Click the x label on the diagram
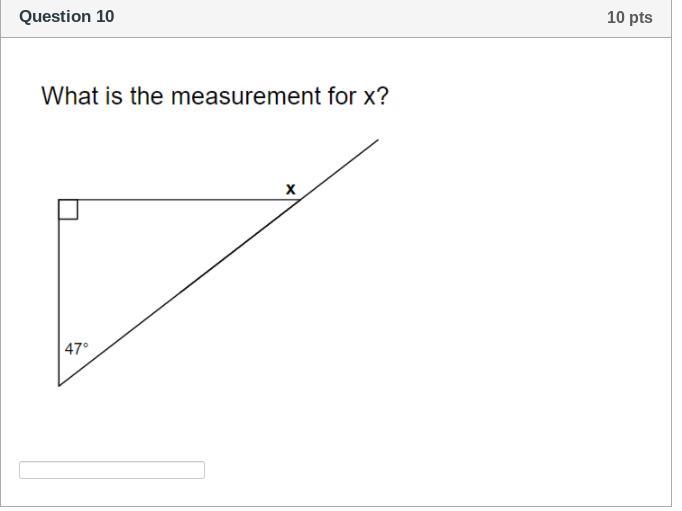682x511 pixels. [291, 188]
